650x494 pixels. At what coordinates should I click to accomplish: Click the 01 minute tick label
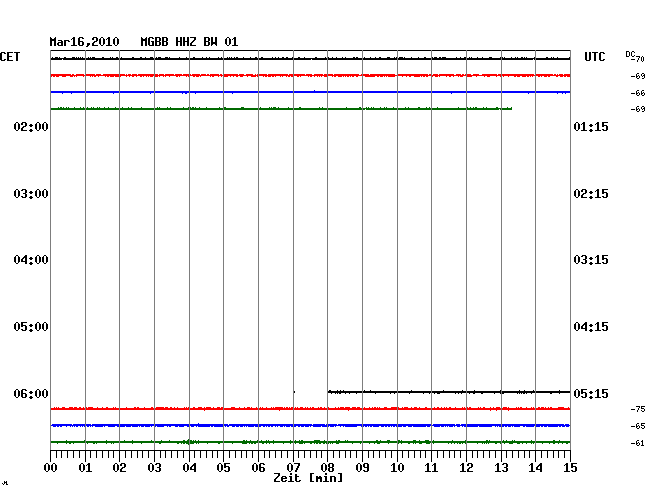(x=85, y=468)
